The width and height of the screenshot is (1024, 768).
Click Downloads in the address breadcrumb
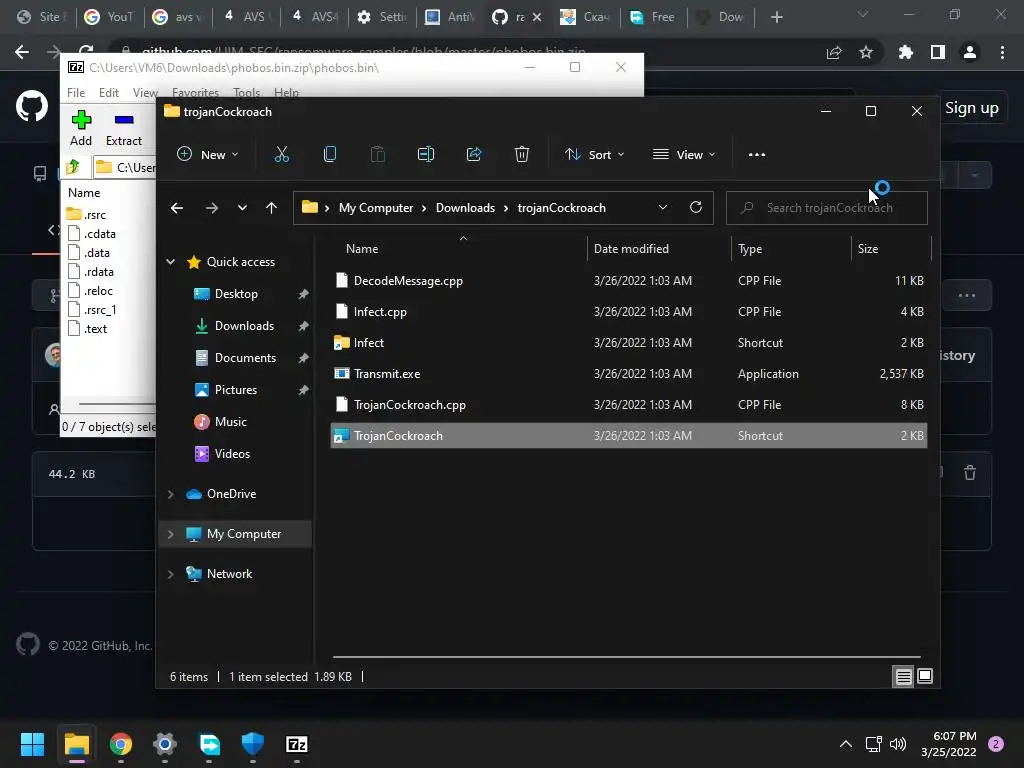click(x=465, y=208)
